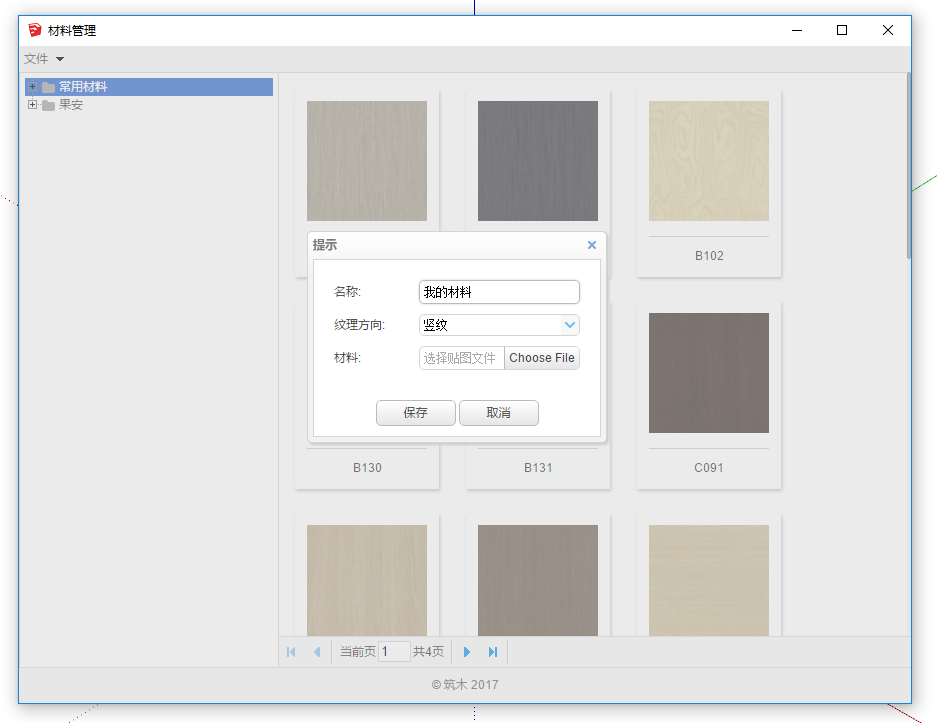Click the 名称 text field

[499, 292]
